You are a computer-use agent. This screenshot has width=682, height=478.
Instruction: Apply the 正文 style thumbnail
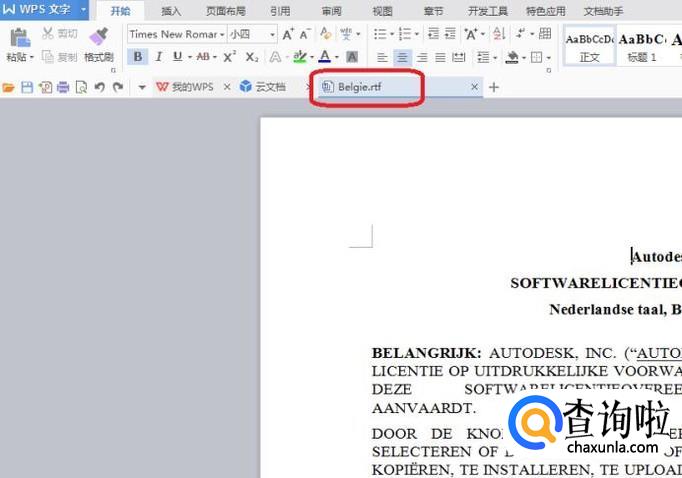click(x=589, y=47)
